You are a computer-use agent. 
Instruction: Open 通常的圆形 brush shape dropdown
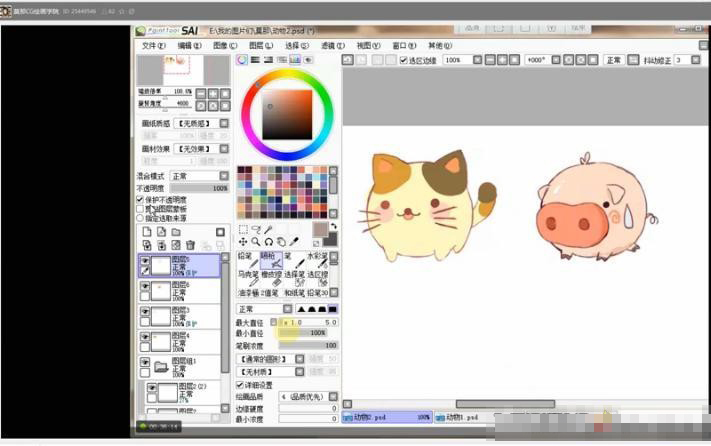(x=300, y=359)
